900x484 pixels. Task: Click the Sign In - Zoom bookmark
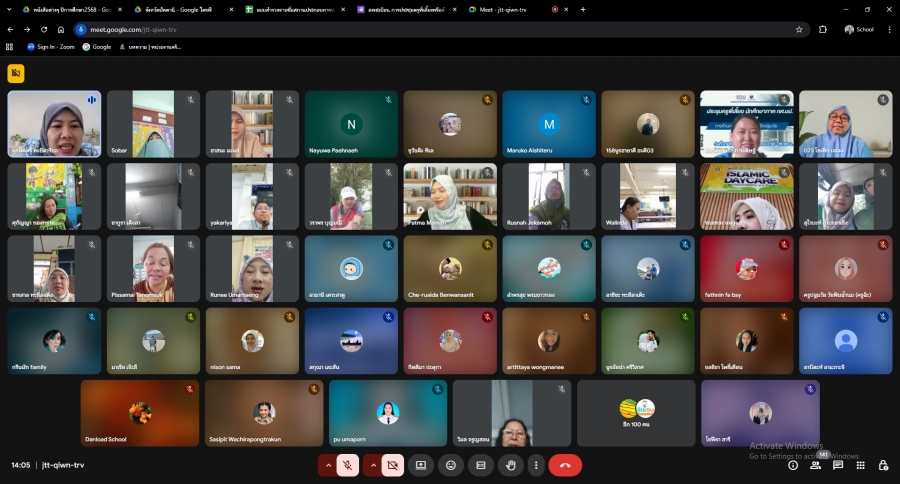[x=54, y=46]
